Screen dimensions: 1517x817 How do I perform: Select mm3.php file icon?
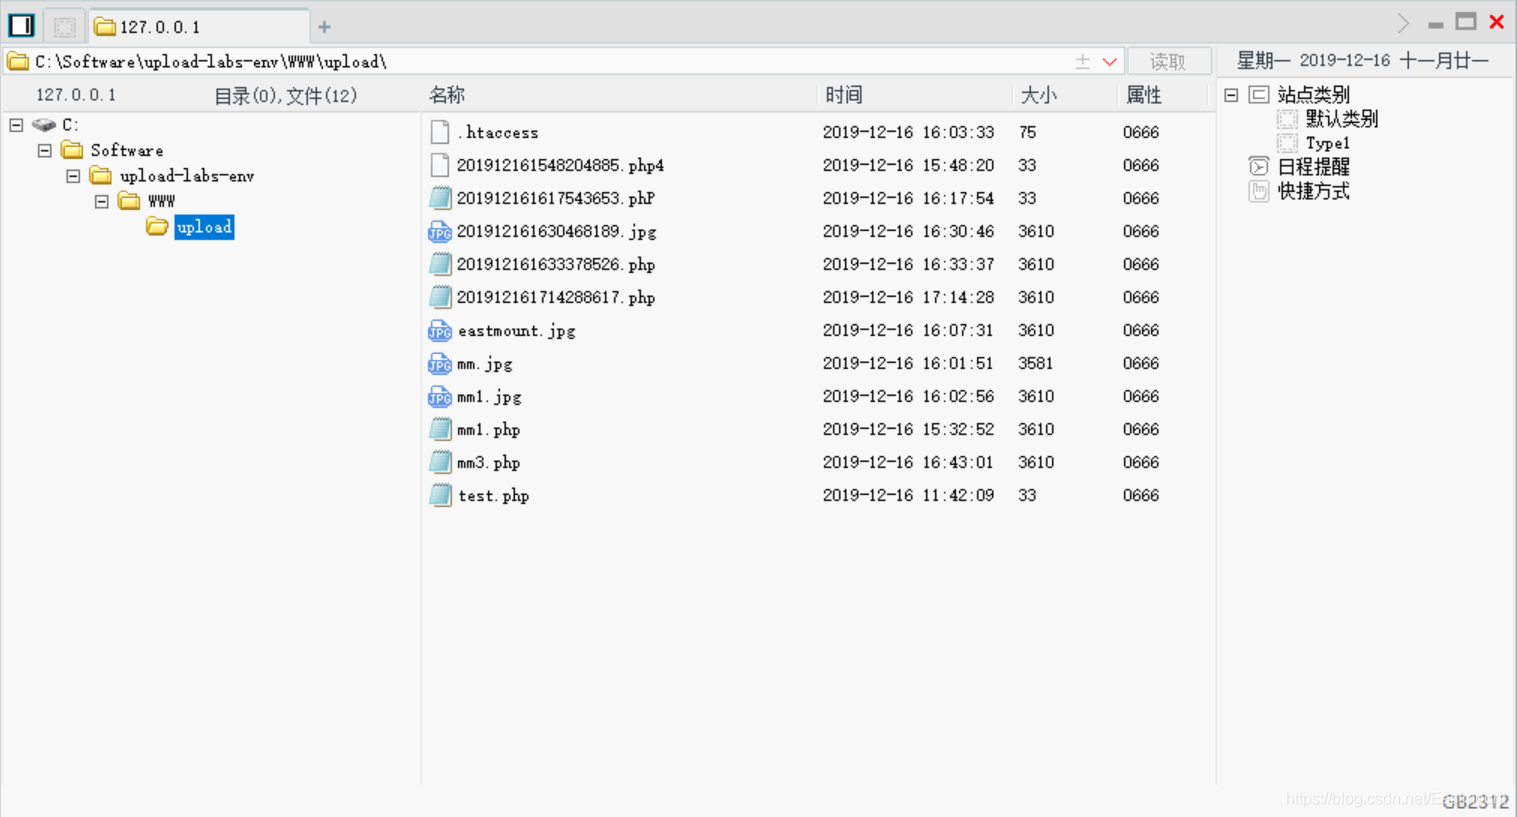(440, 462)
